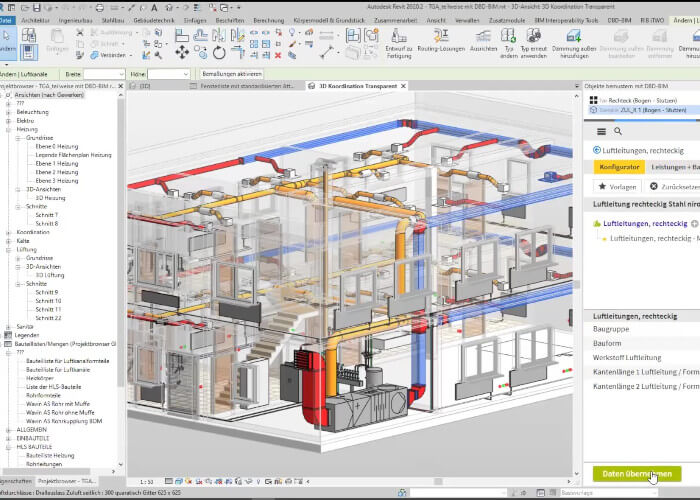The height and width of the screenshot is (500, 700).
Task: Click the Text 'A' icon in quick access toolbar
Action: point(154,8)
